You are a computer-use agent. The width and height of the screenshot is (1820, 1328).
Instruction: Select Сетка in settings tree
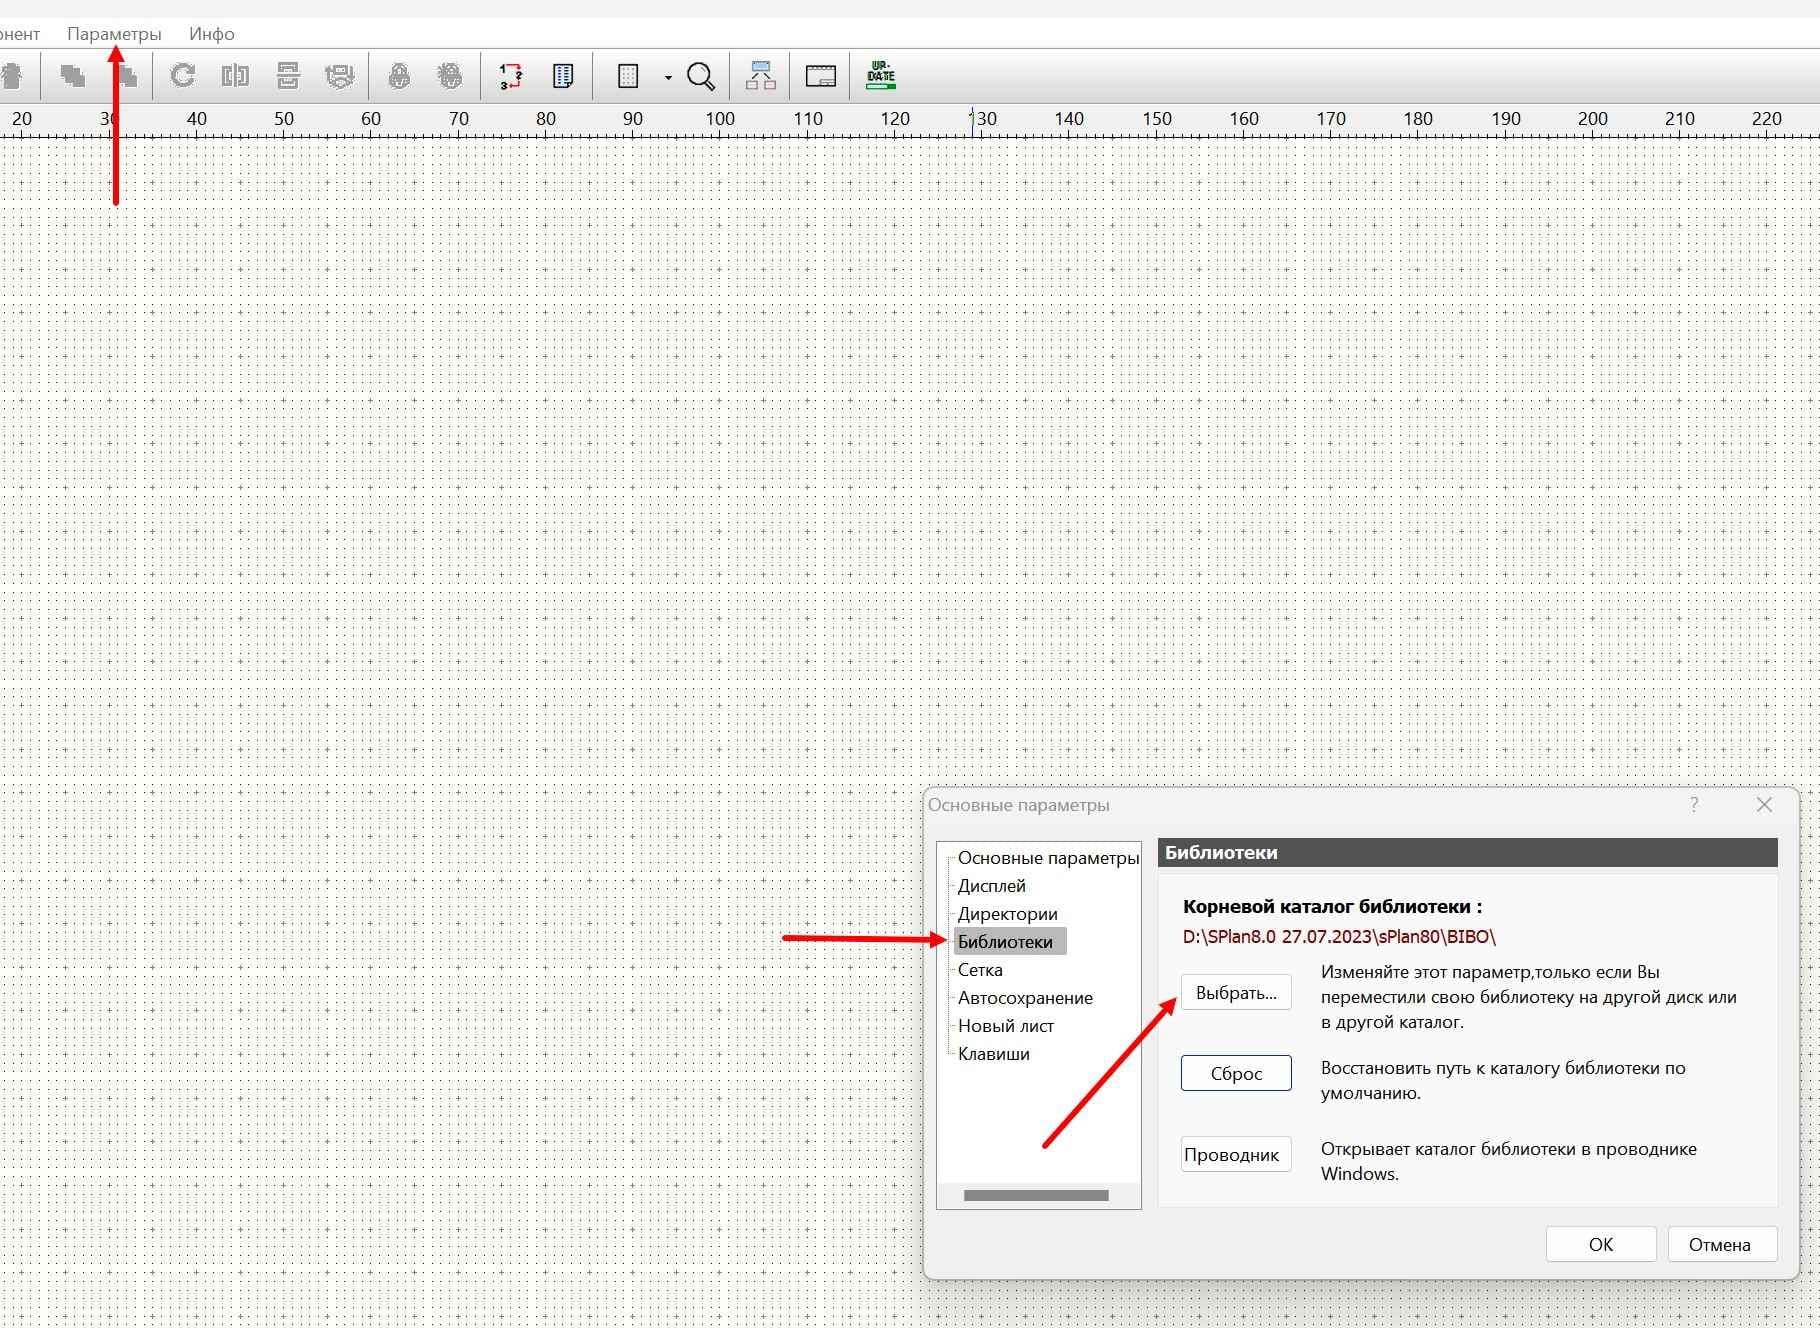[x=980, y=970]
